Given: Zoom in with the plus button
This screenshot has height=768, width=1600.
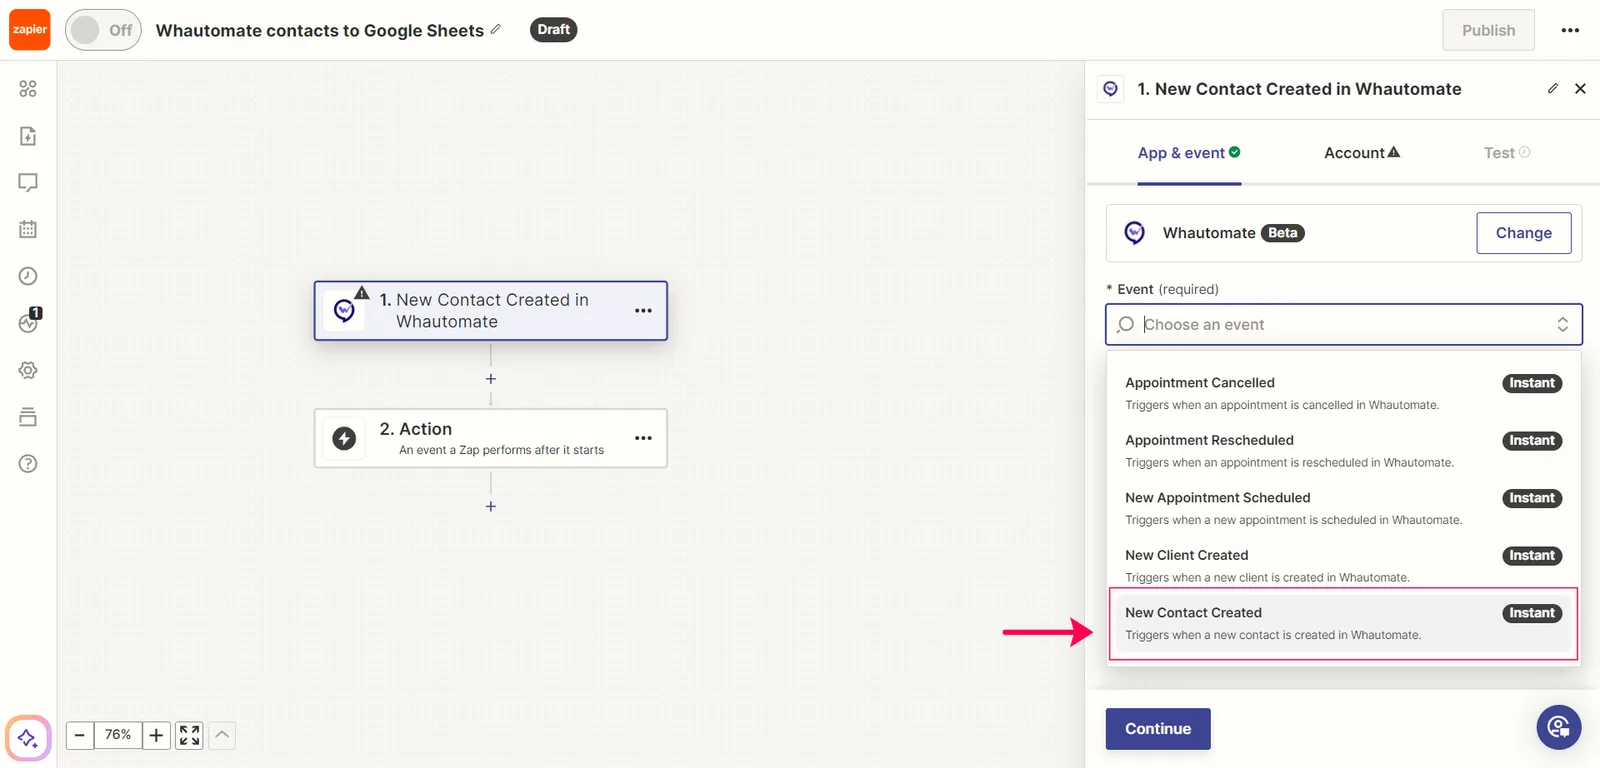Looking at the screenshot, I should coord(156,736).
